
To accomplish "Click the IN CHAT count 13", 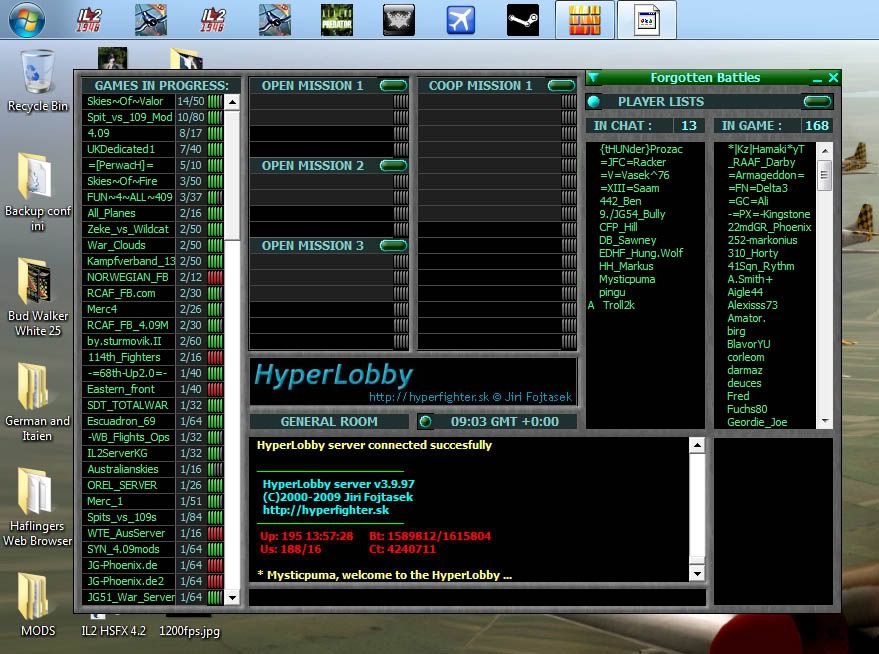I will pos(688,126).
